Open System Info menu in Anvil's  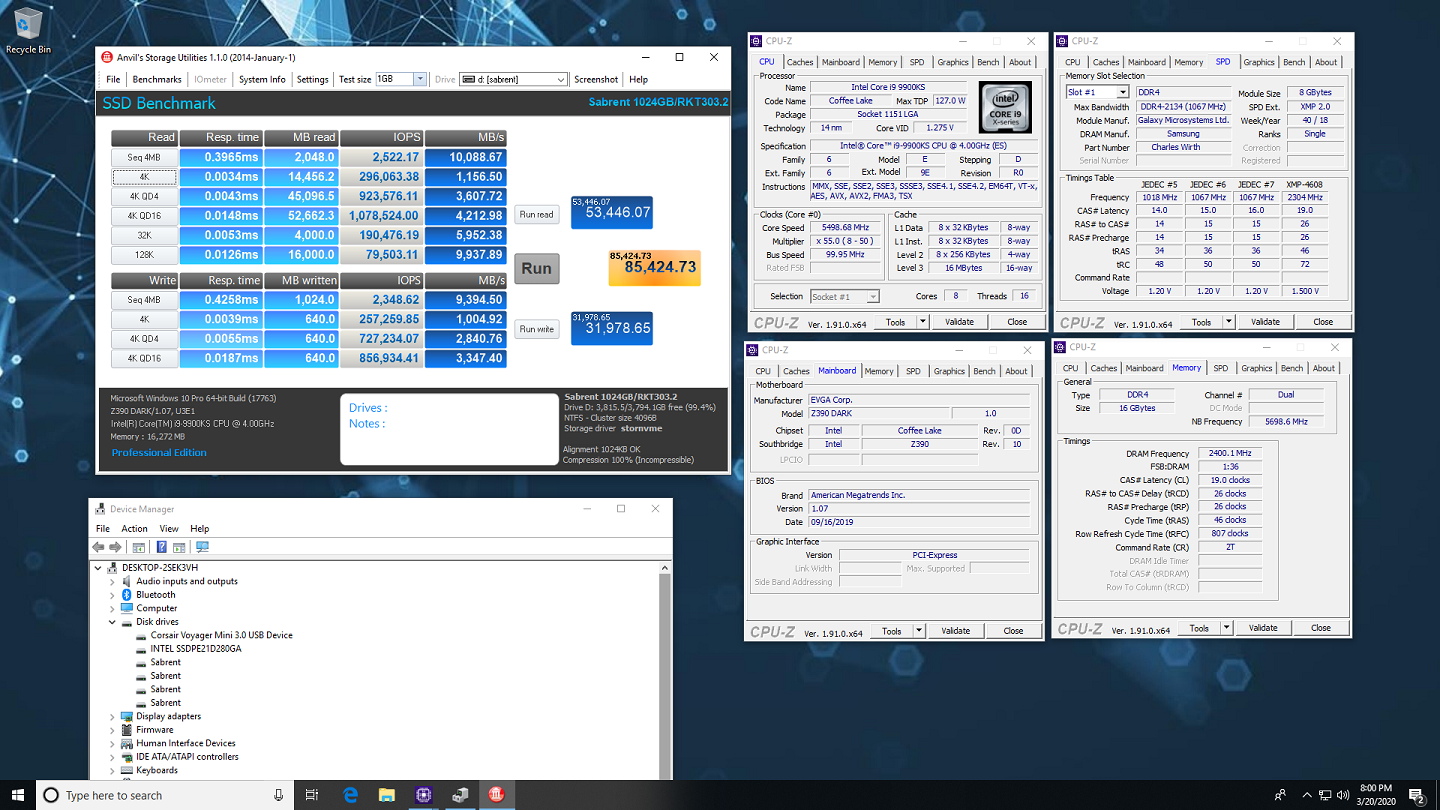point(262,79)
